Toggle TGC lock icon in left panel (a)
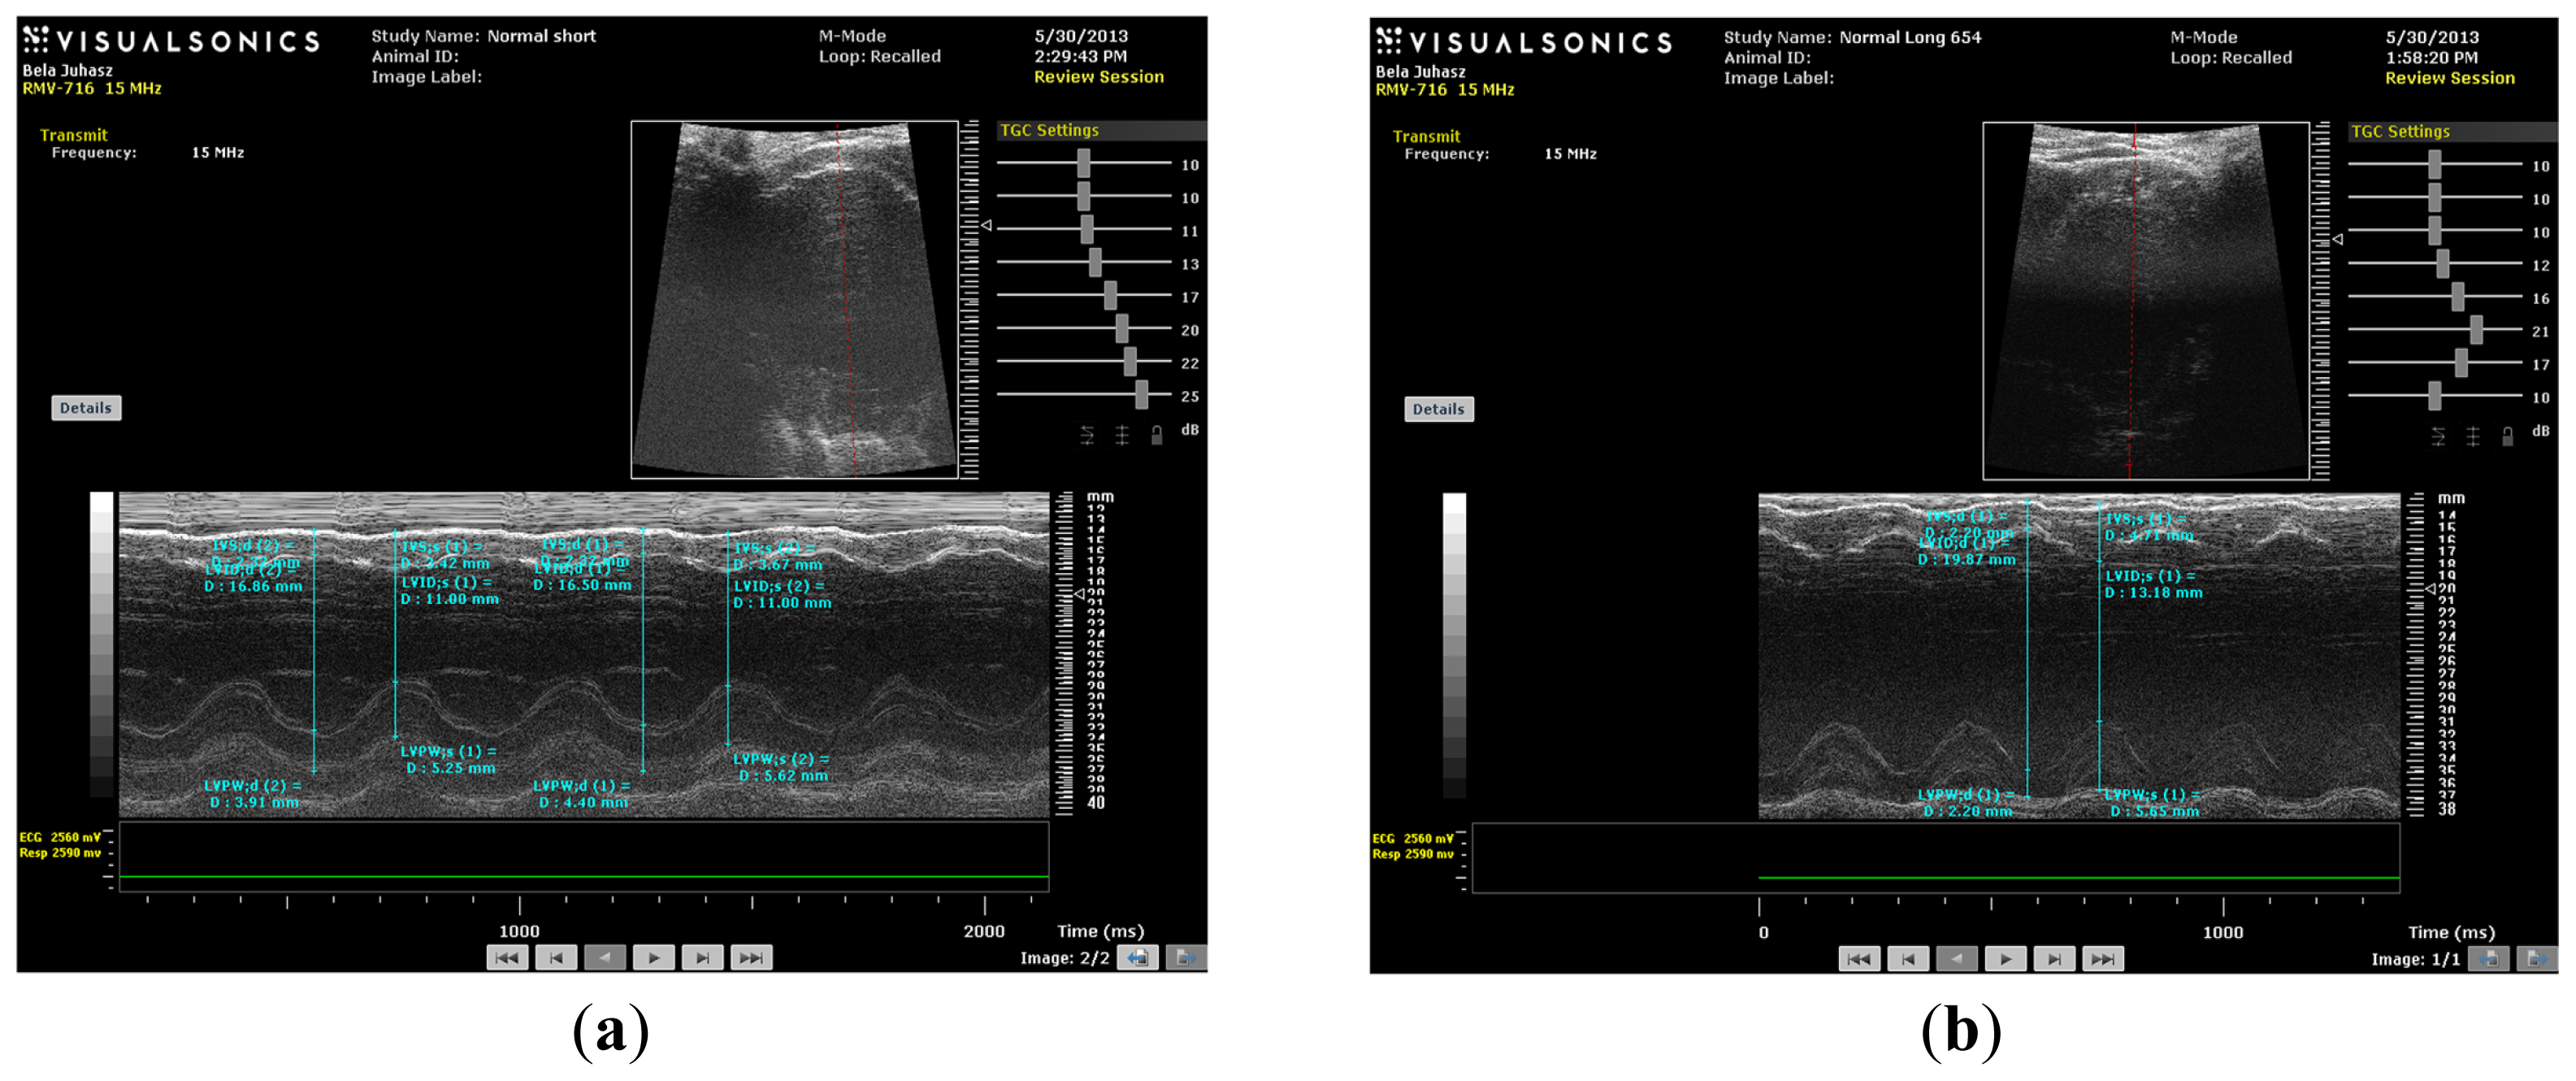This screenshot has width=2576, height=1081. (x=1156, y=435)
